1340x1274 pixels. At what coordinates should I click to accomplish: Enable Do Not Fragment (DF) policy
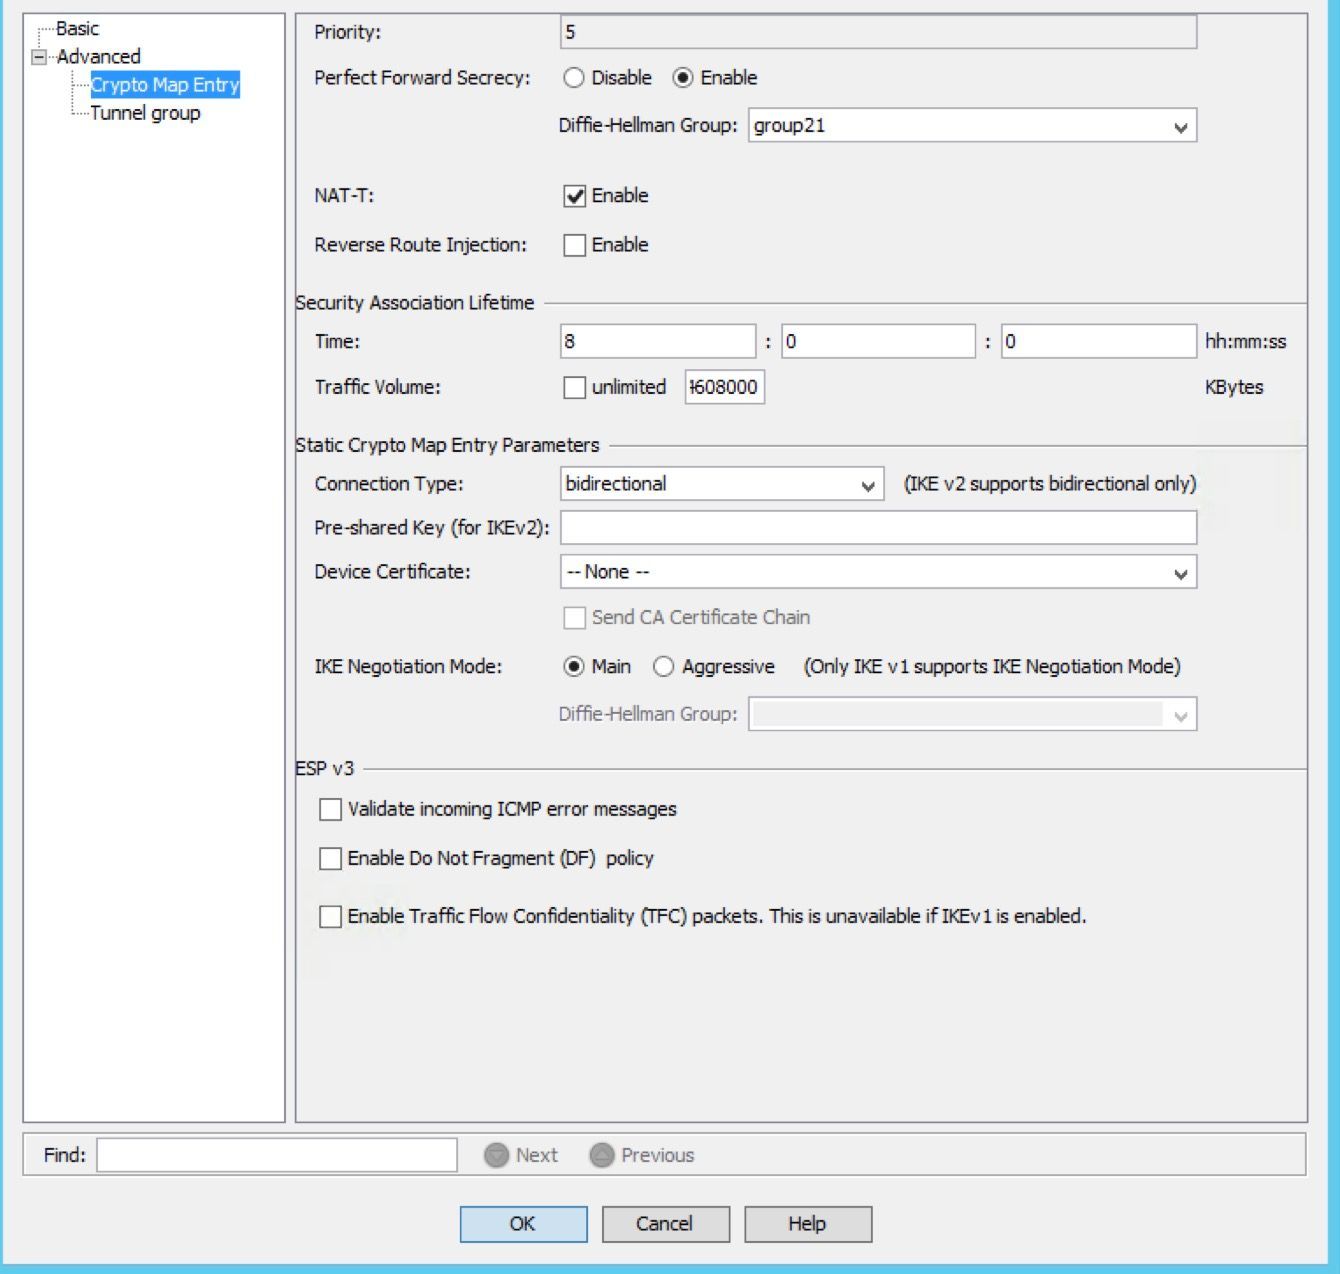click(330, 858)
